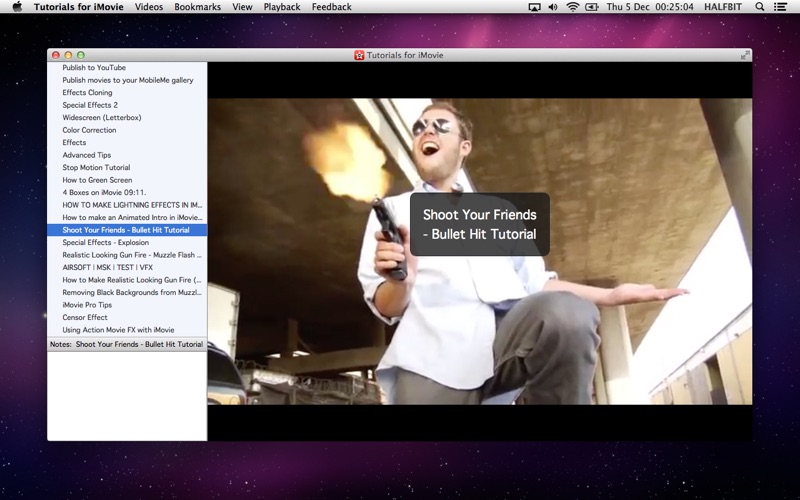
Task: Click the AirPlay display icon in menu bar
Action: pyautogui.click(x=534, y=7)
